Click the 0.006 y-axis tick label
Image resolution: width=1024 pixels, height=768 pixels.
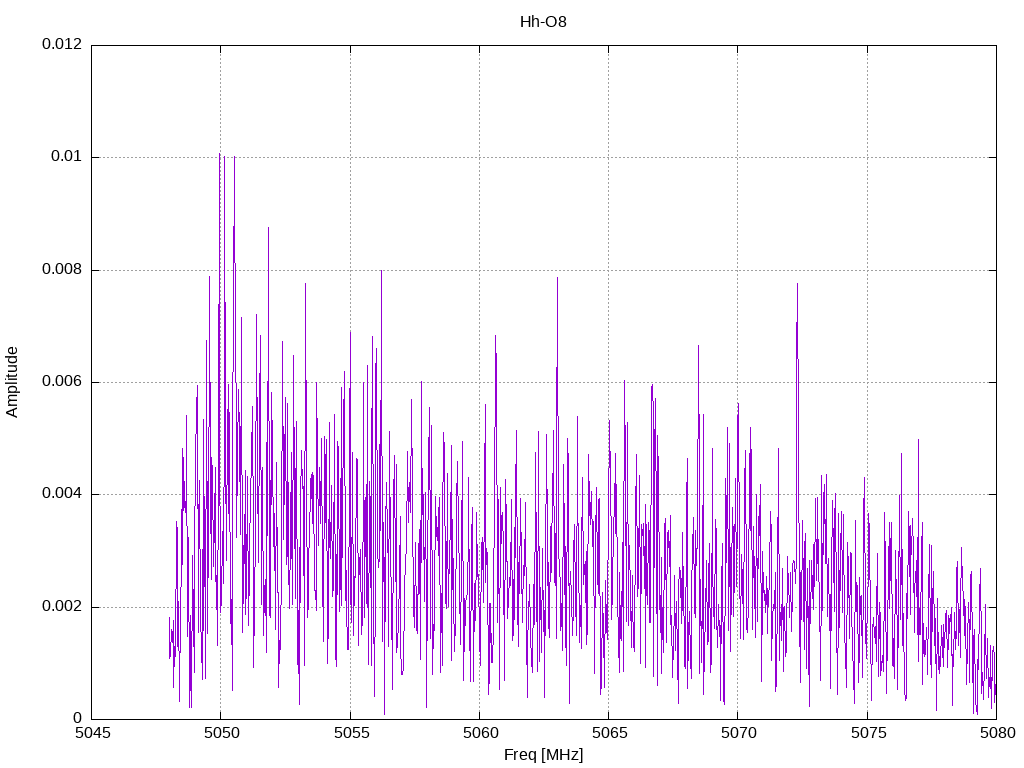tap(62, 381)
